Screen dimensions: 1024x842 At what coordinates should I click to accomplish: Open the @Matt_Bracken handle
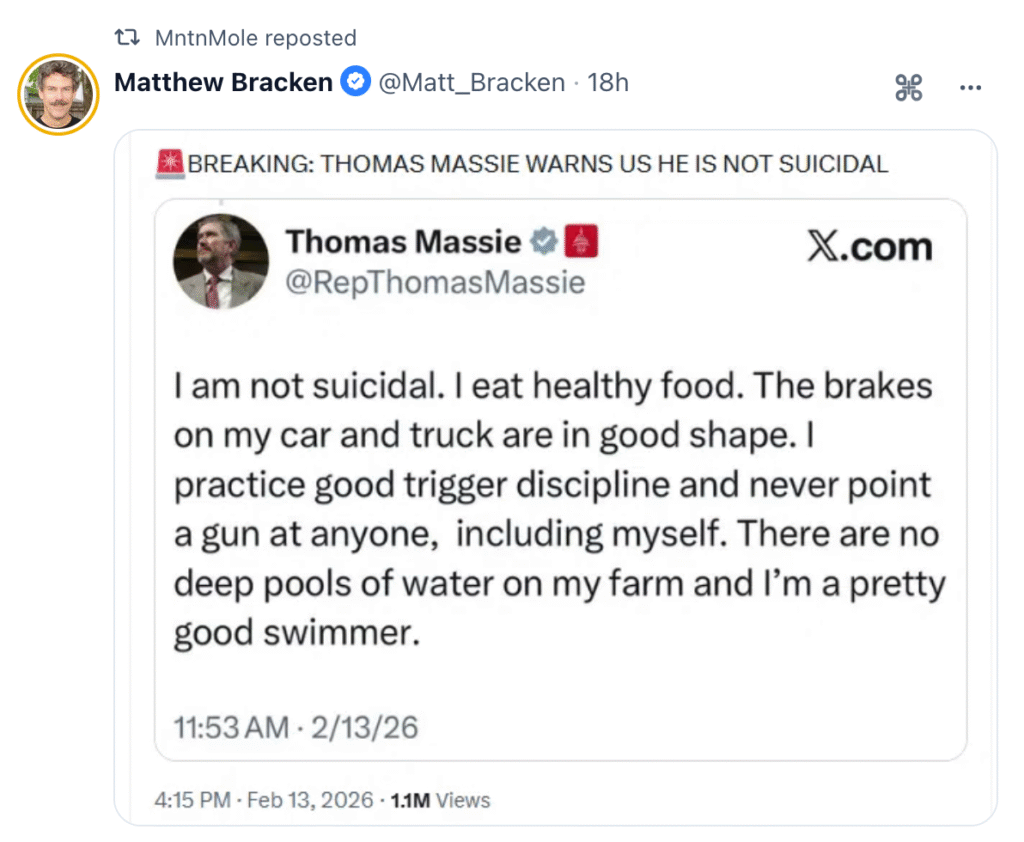pos(472,82)
